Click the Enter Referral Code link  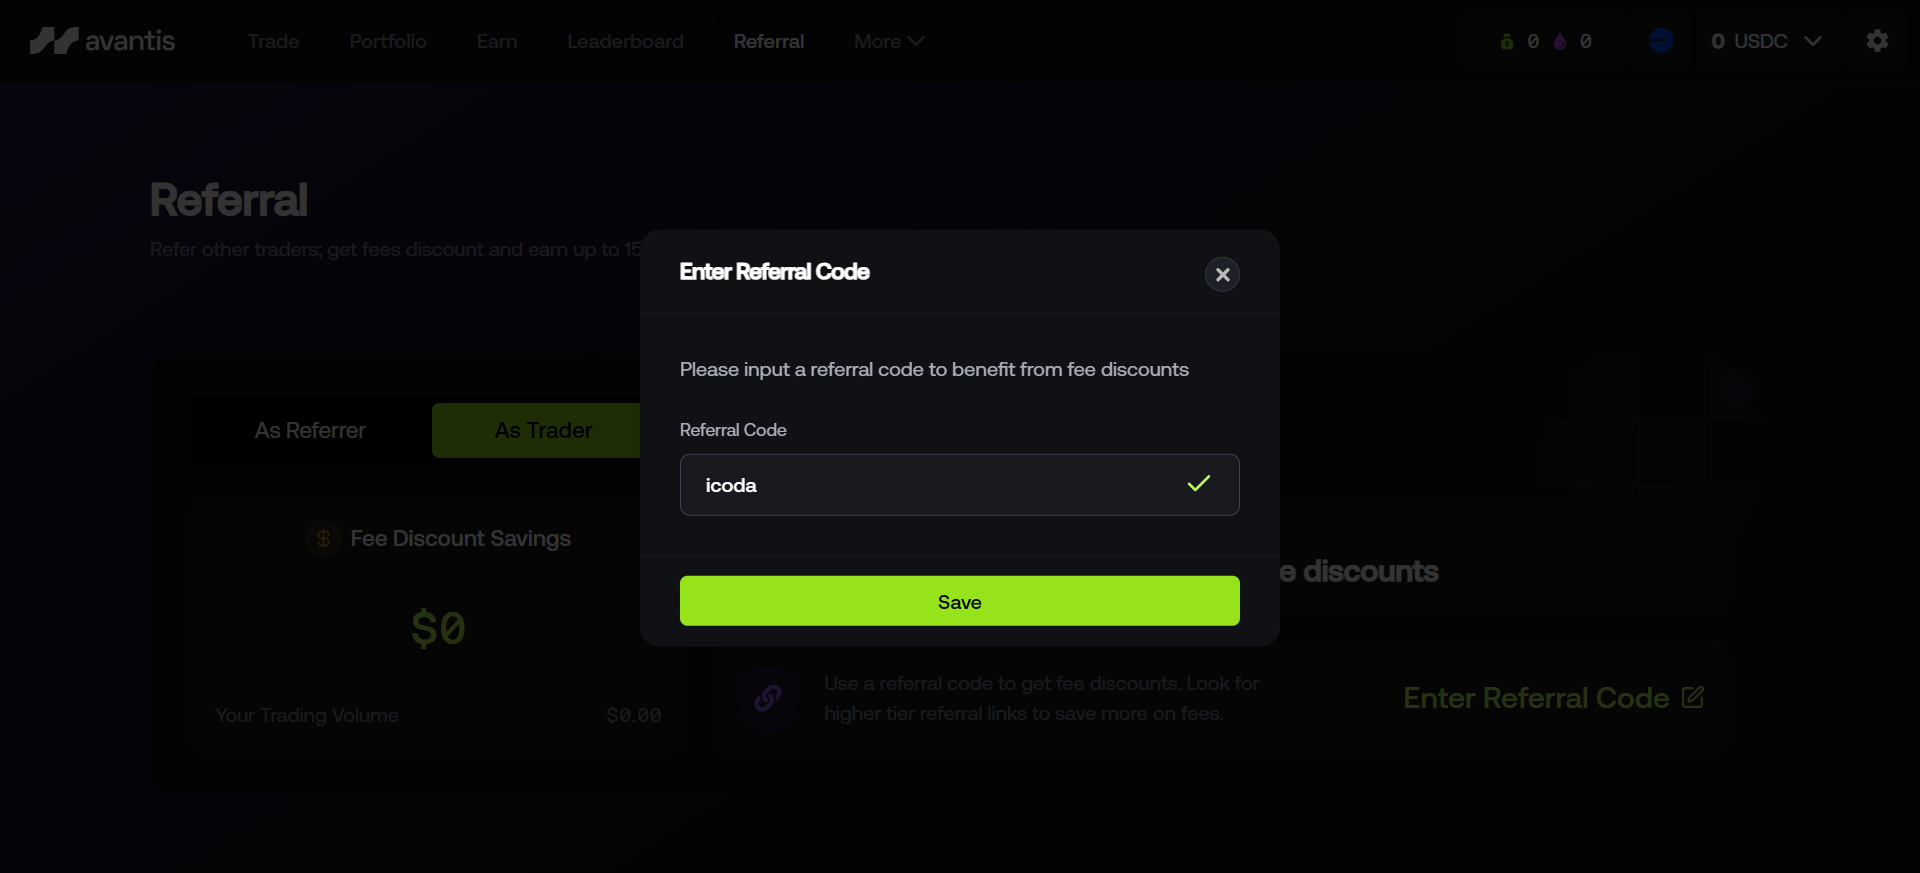click(1537, 697)
